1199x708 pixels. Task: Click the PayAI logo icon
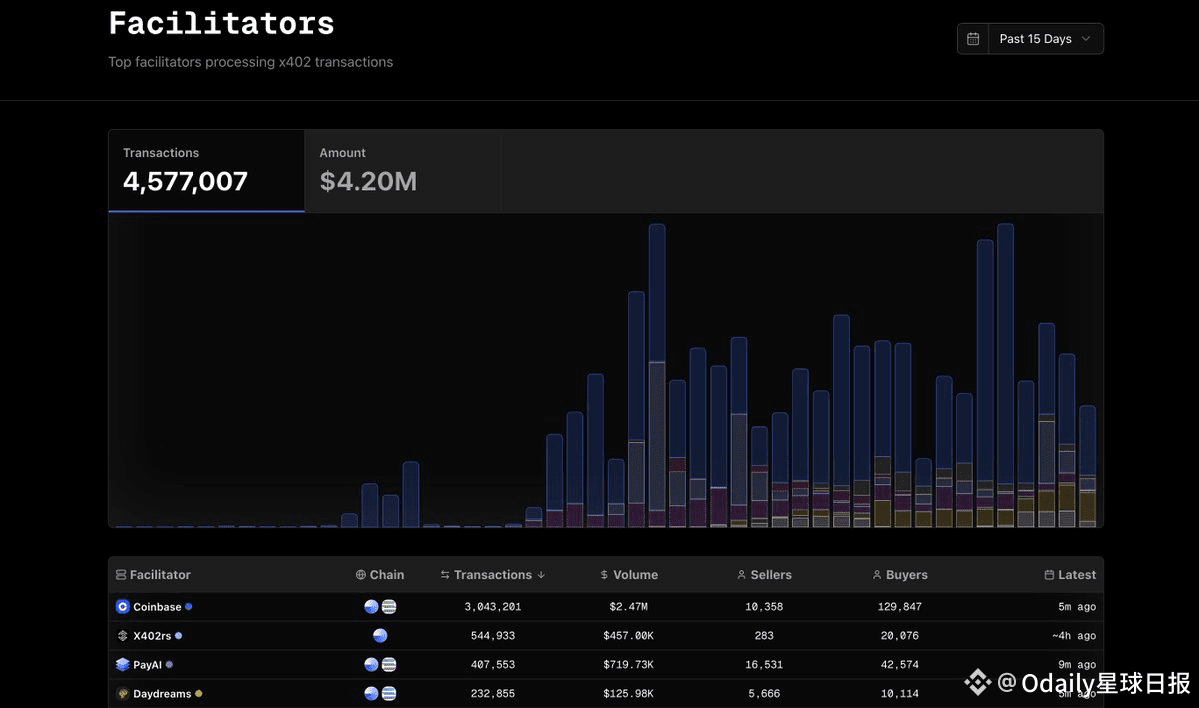(x=123, y=665)
